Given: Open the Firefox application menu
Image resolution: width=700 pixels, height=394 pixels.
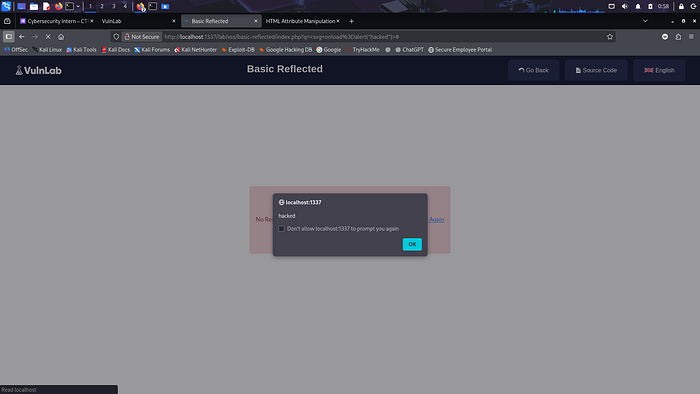Looking at the screenshot, I should 691,37.
